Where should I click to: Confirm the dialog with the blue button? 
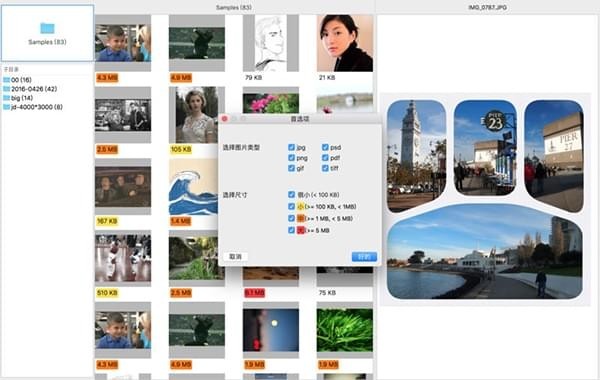(x=364, y=256)
